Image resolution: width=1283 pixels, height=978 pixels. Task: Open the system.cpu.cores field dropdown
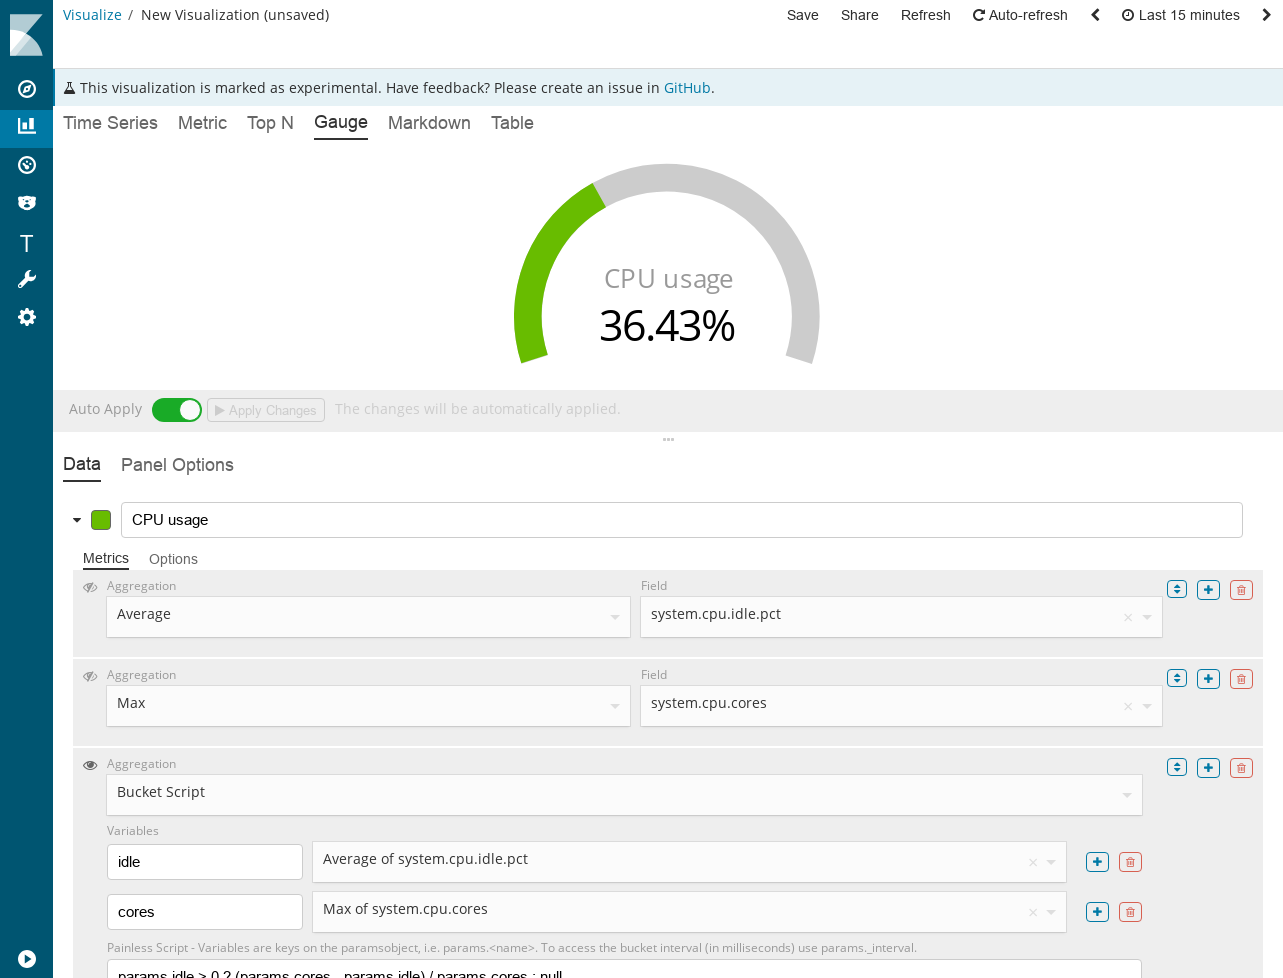(x=900, y=705)
